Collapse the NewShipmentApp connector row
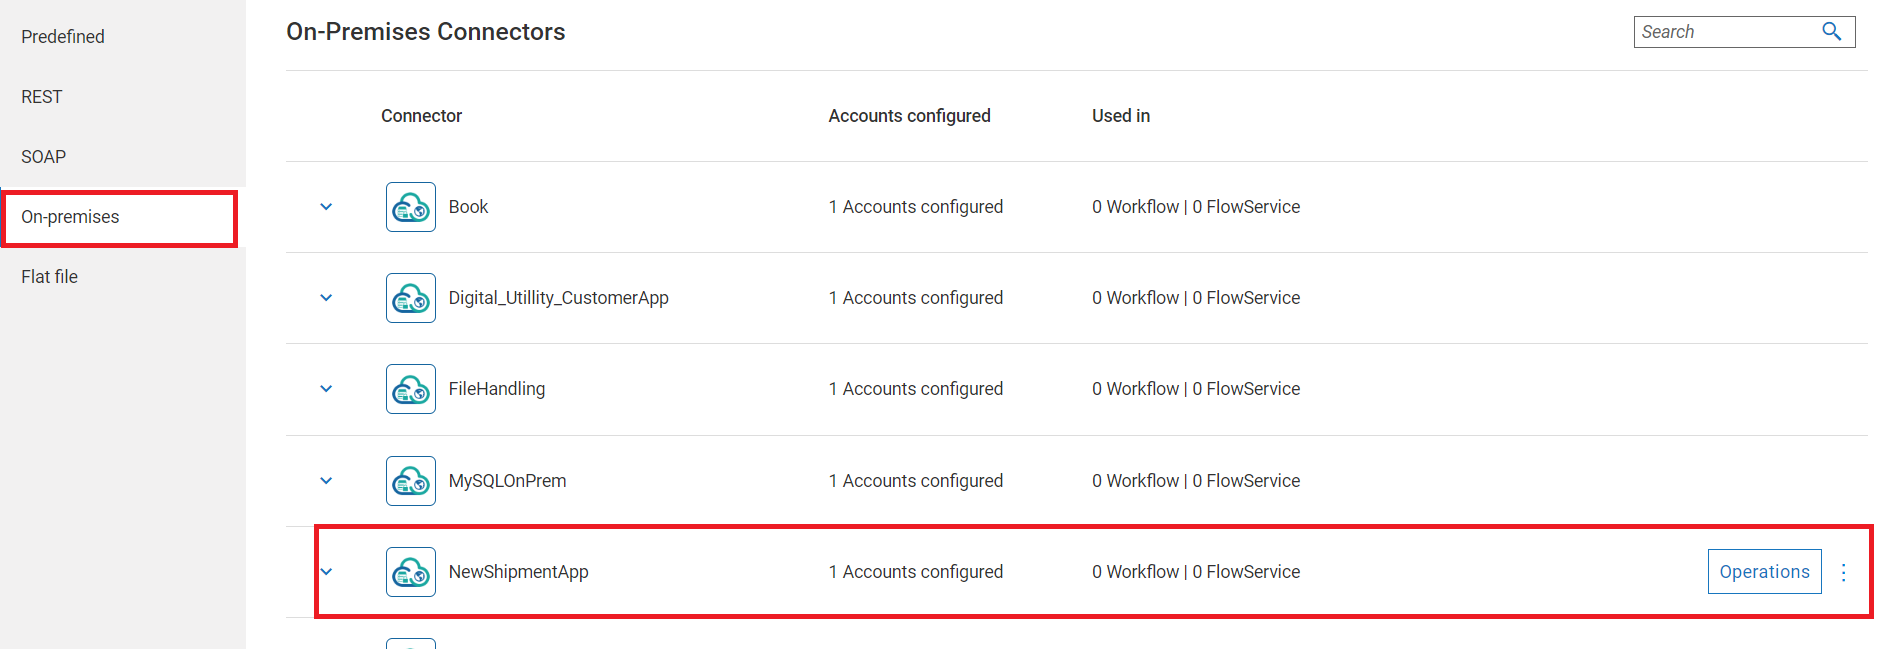 [325, 571]
